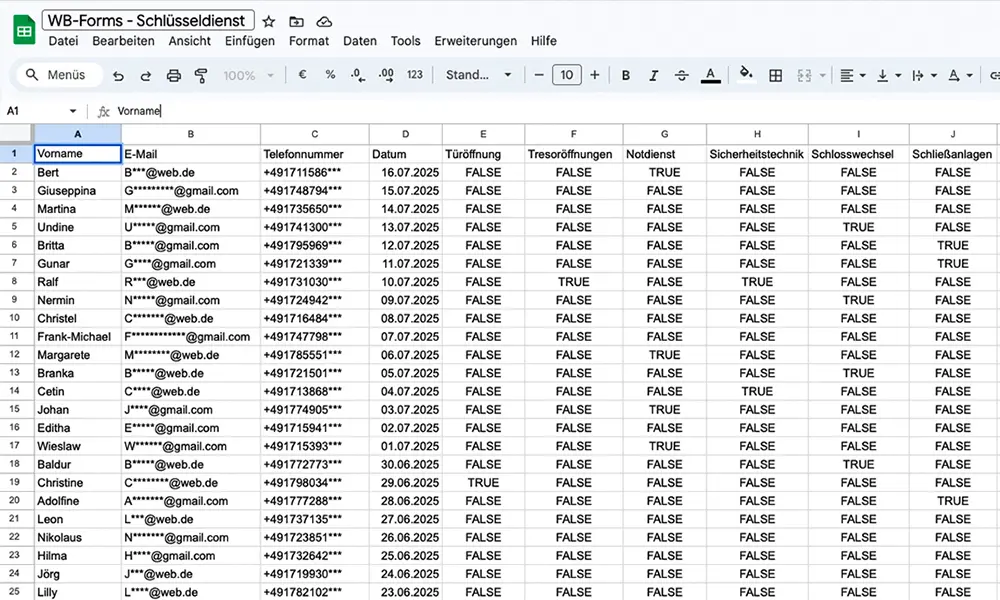Viewport: 1000px width, 600px height.
Task: Open fill color picker
Action: 746,75
